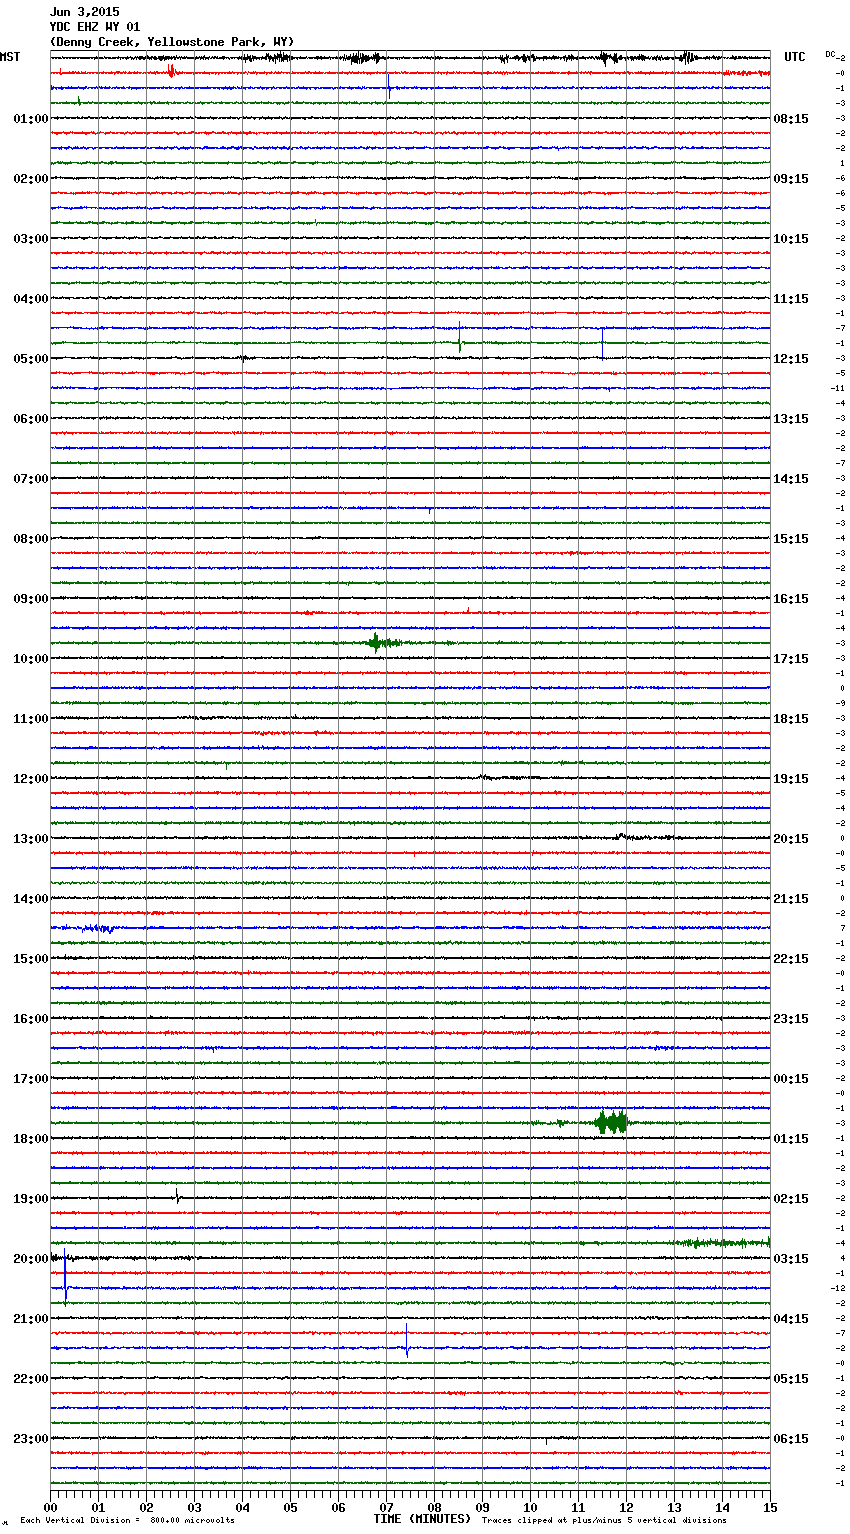Click the 17:15 UTC time label
The height and width of the screenshot is (1534, 850).
click(x=791, y=659)
